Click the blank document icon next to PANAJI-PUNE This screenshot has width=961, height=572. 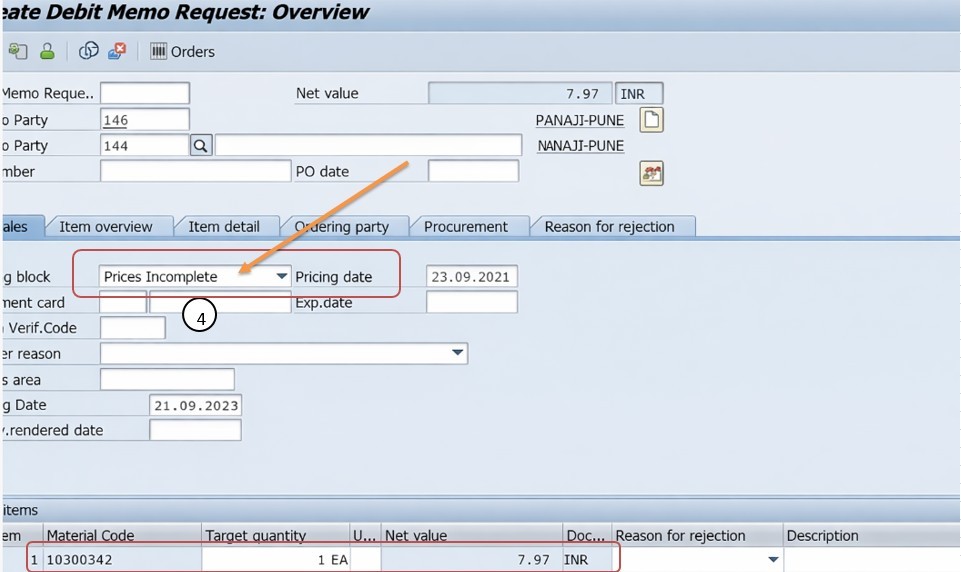click(x=651, y=120)
